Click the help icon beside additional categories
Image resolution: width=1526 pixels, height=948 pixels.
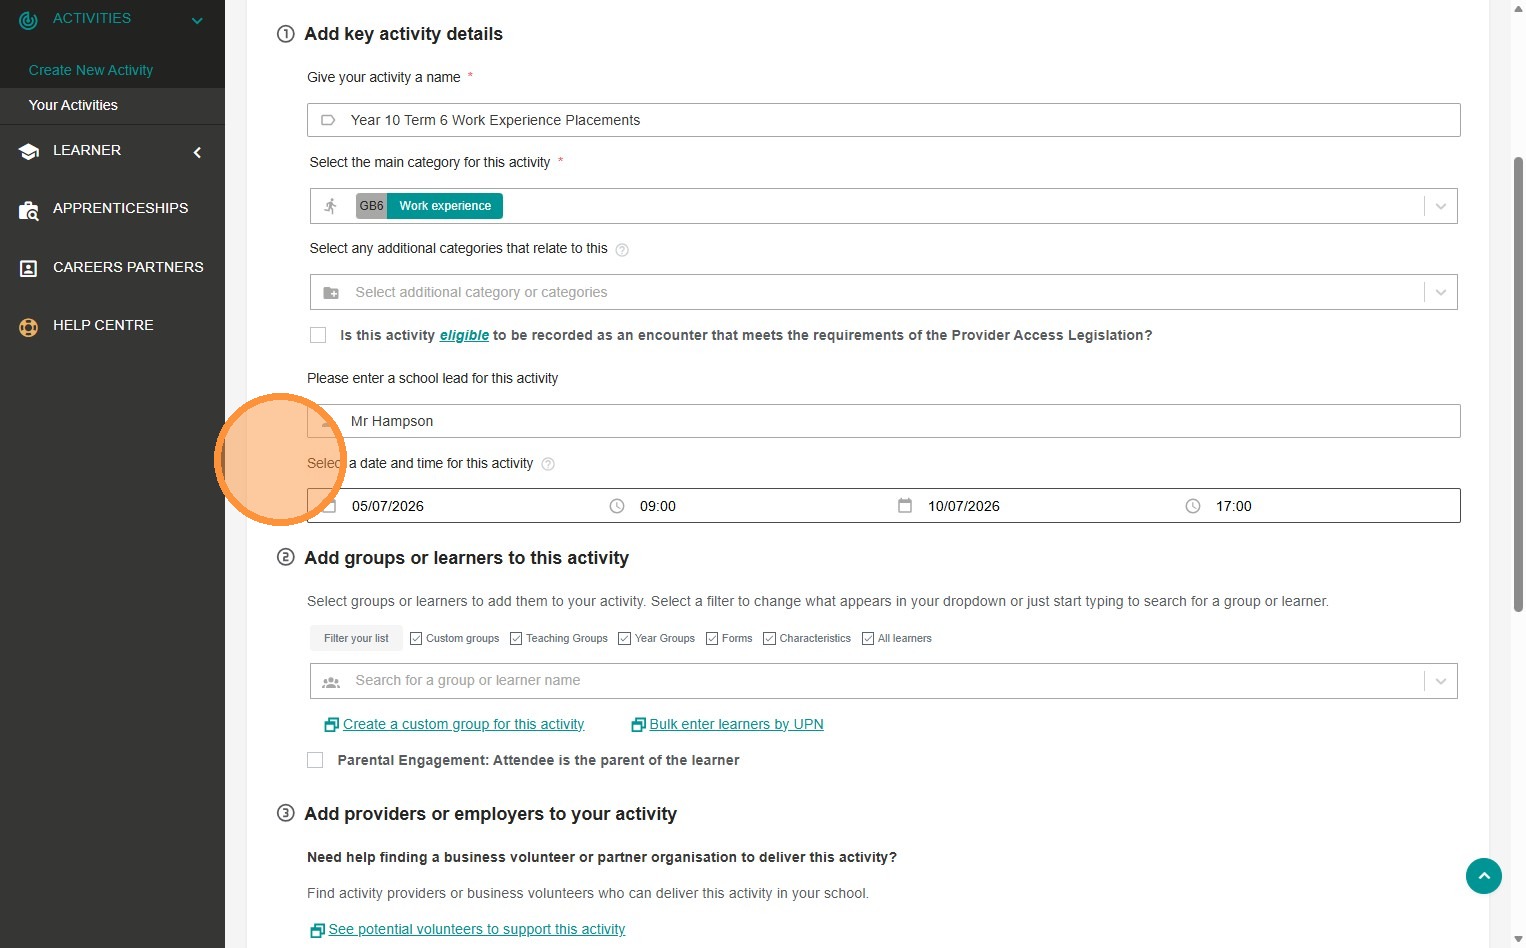click(622, 250)
